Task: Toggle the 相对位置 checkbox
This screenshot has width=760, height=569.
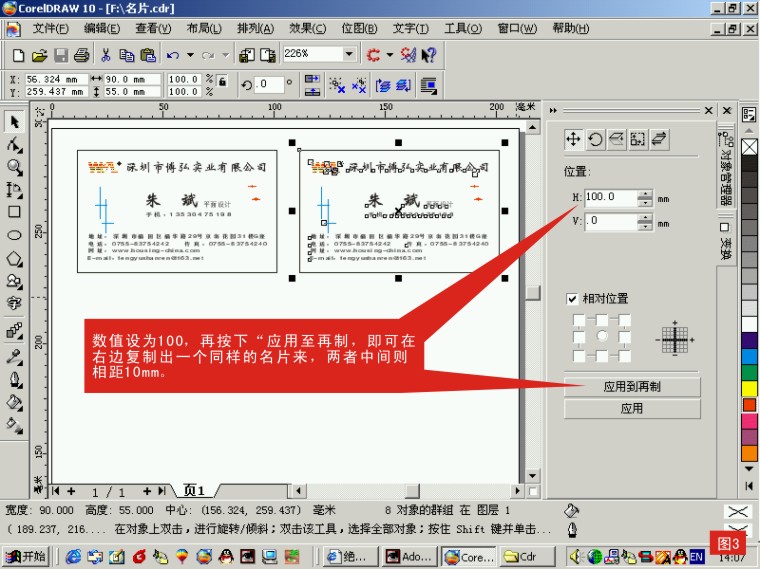Action: coord(572,299)
